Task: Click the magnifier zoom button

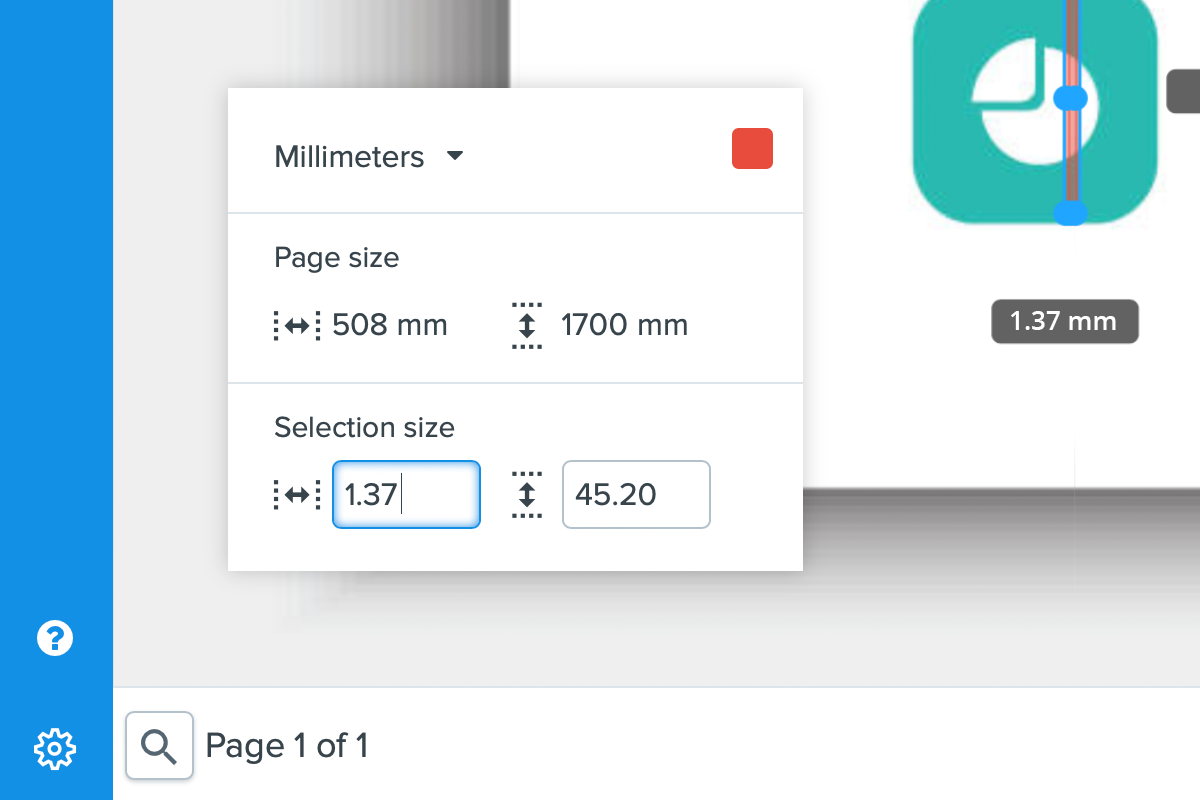Action: pos(159,745)
